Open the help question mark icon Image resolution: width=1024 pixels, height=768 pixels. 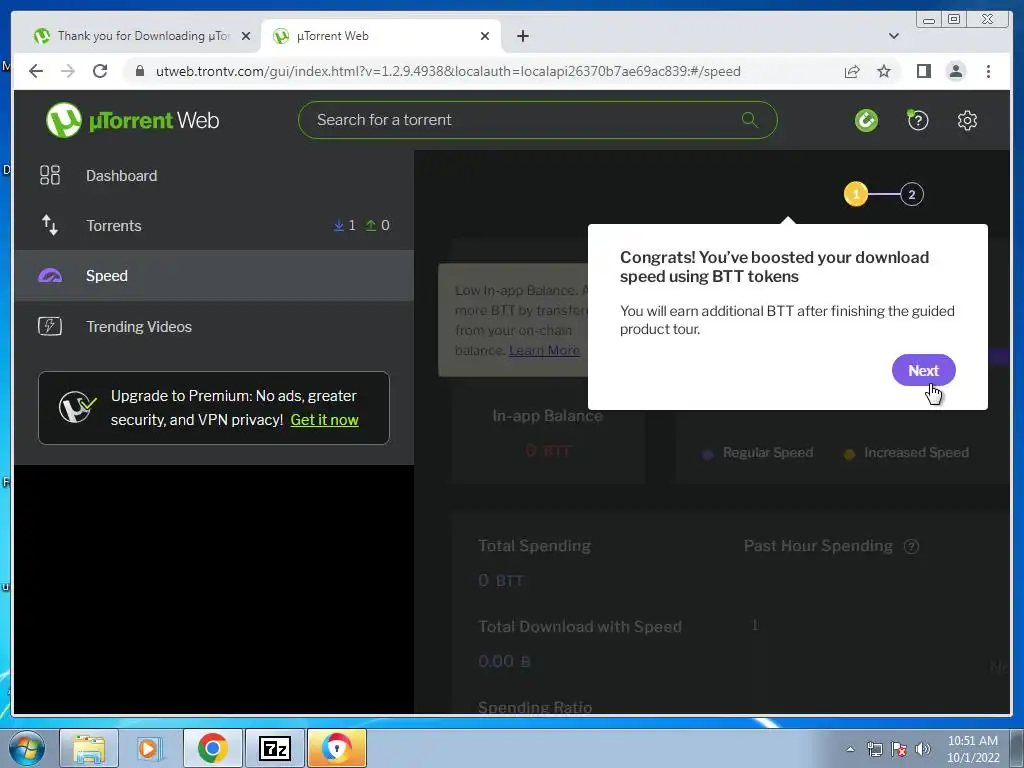[x=918, y=120]
